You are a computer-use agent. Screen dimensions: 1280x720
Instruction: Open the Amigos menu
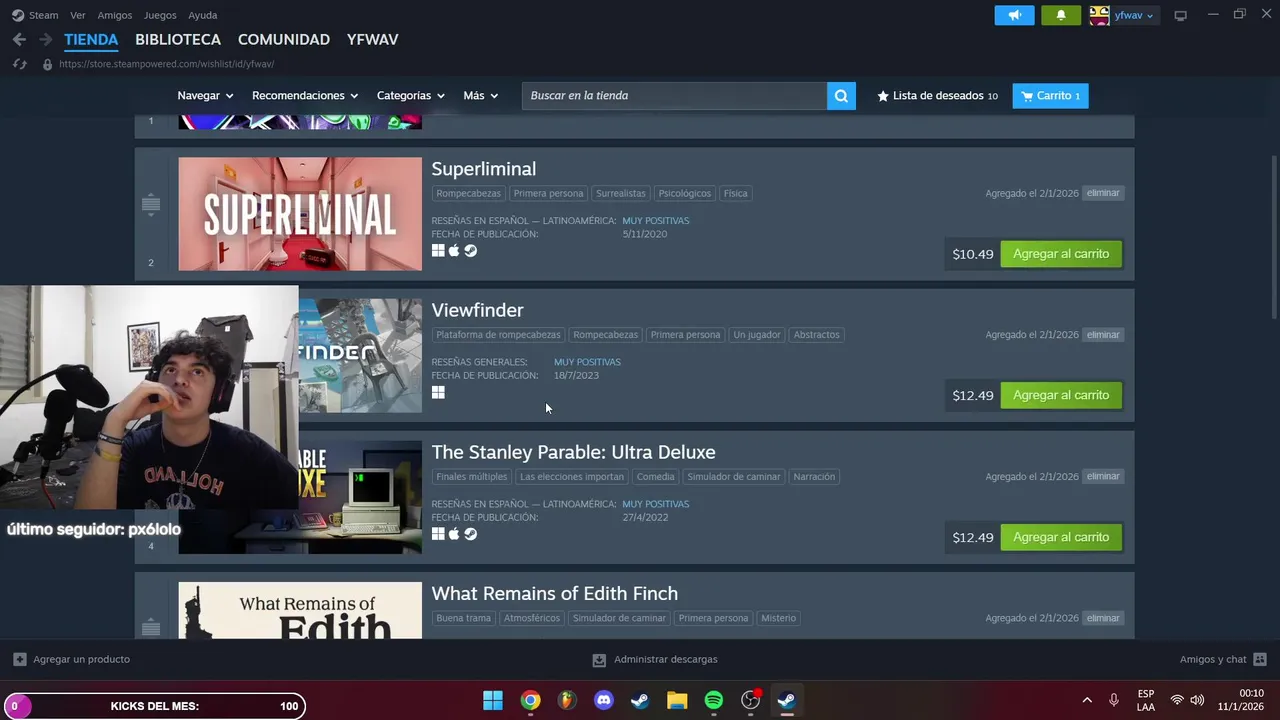(x=115, y=15)
